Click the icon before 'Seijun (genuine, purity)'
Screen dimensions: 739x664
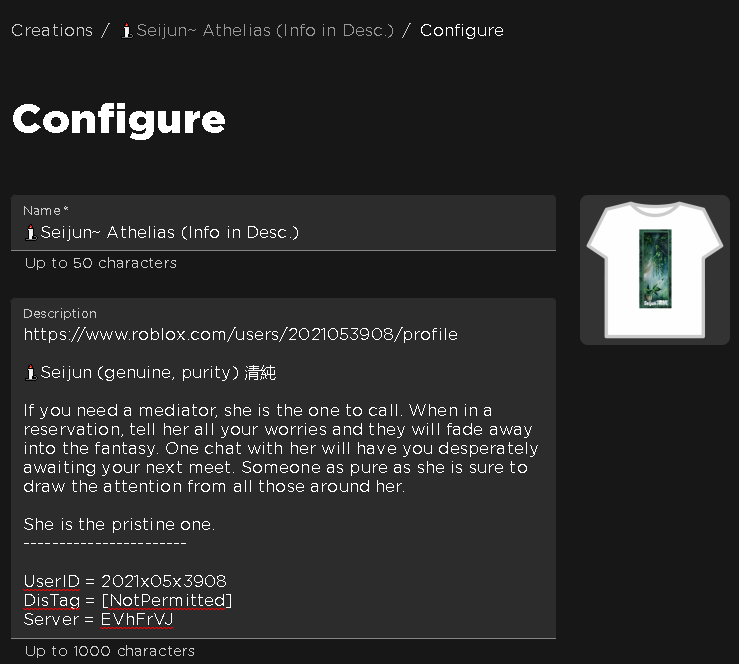click(x=30, y=373)
